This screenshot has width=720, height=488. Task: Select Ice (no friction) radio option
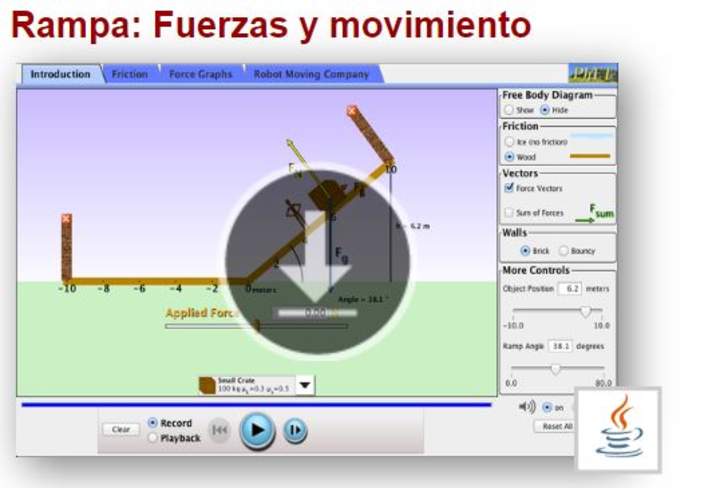[509, 142]
